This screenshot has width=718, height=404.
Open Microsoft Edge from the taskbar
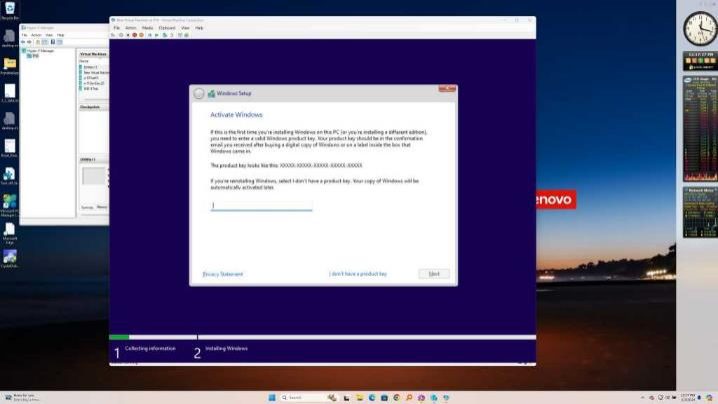(372, 398)
